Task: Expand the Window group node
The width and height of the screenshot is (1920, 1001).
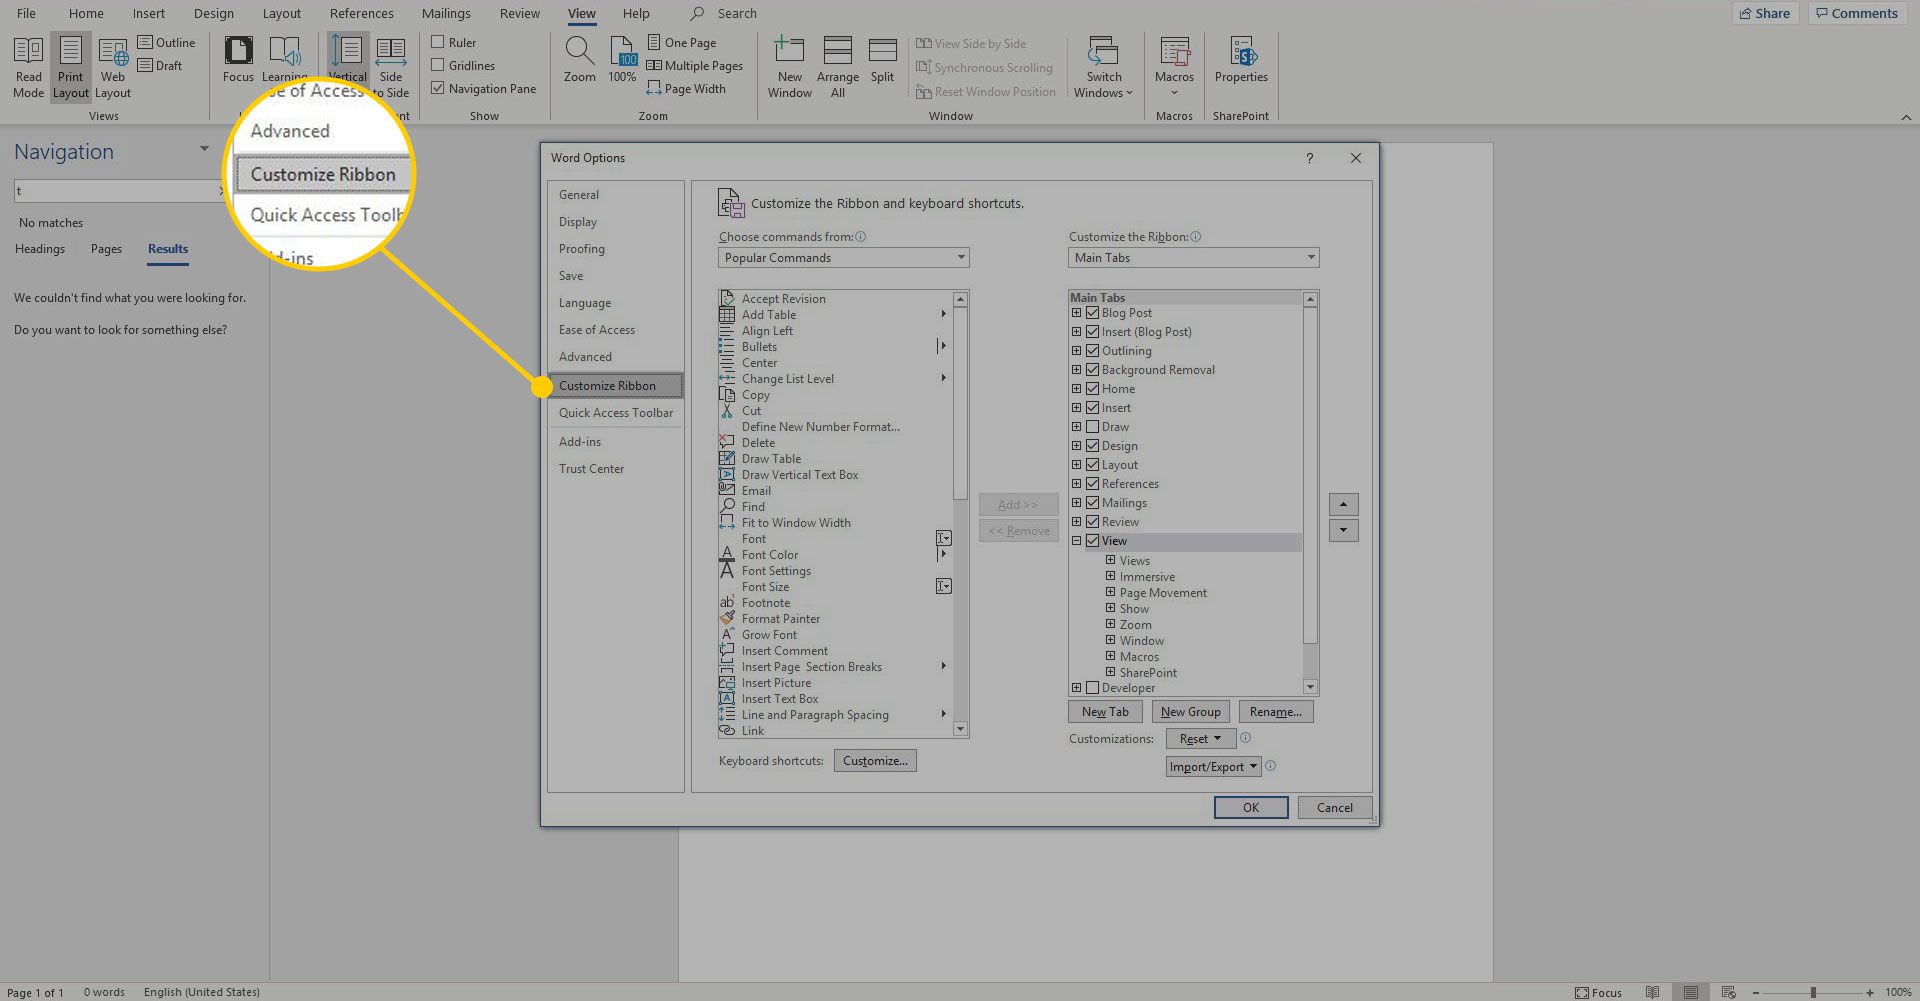Action: 1110,641
